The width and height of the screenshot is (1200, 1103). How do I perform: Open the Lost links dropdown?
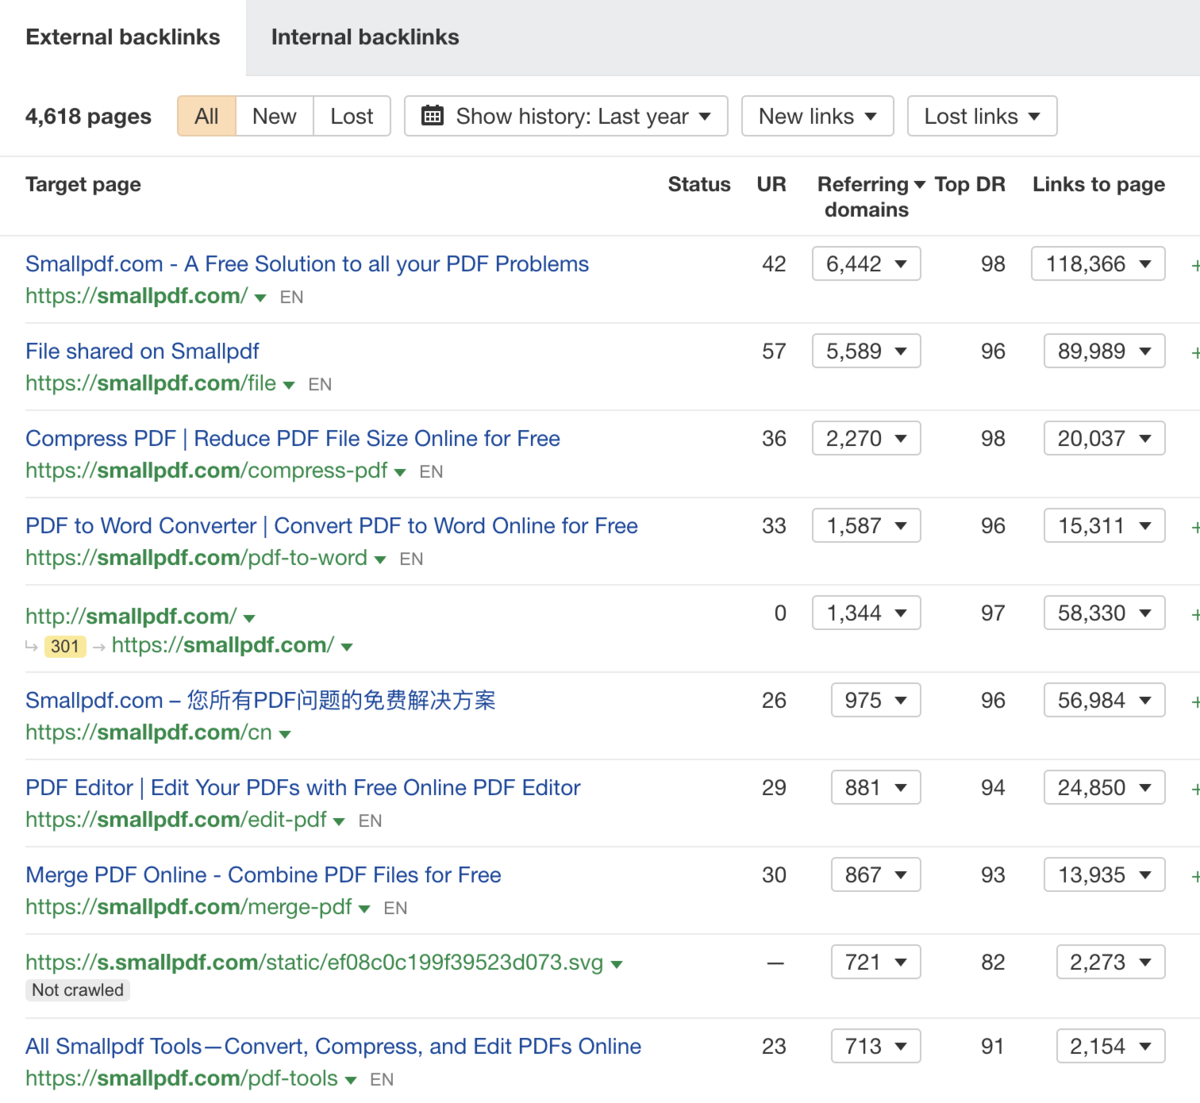pos(981,116)
